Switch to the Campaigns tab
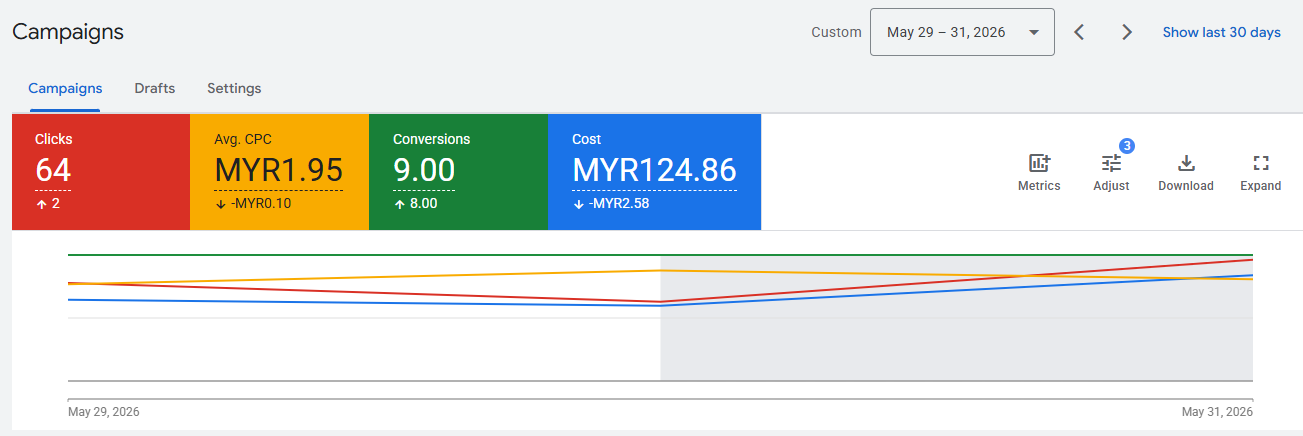The image size is (1303, 436). (65, 88)
